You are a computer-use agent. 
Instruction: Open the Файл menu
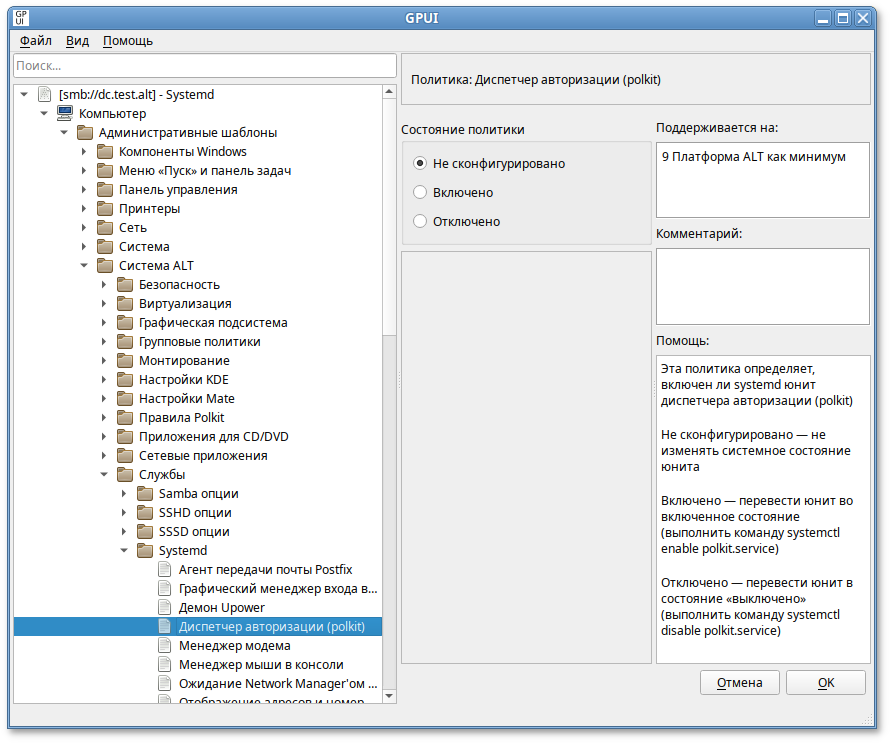[x=35, y=41]
